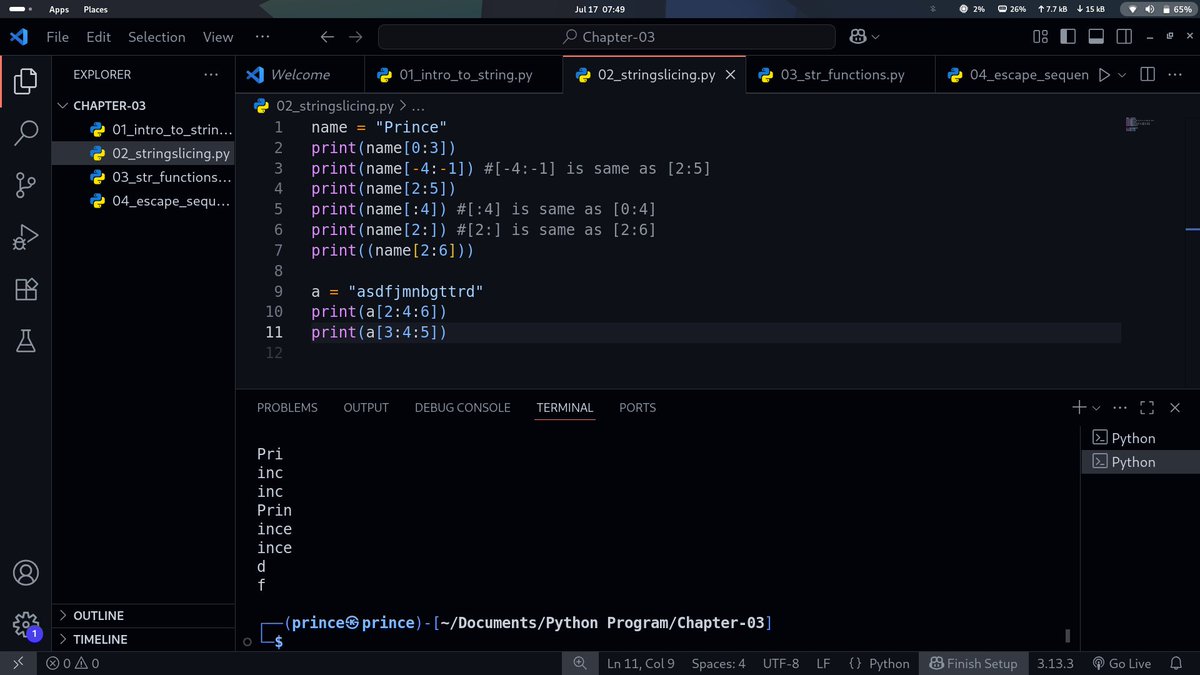Close the terminal panel
Image resolution: width=1200 pixels, height=675 pixels.
tap(1175, 408)
